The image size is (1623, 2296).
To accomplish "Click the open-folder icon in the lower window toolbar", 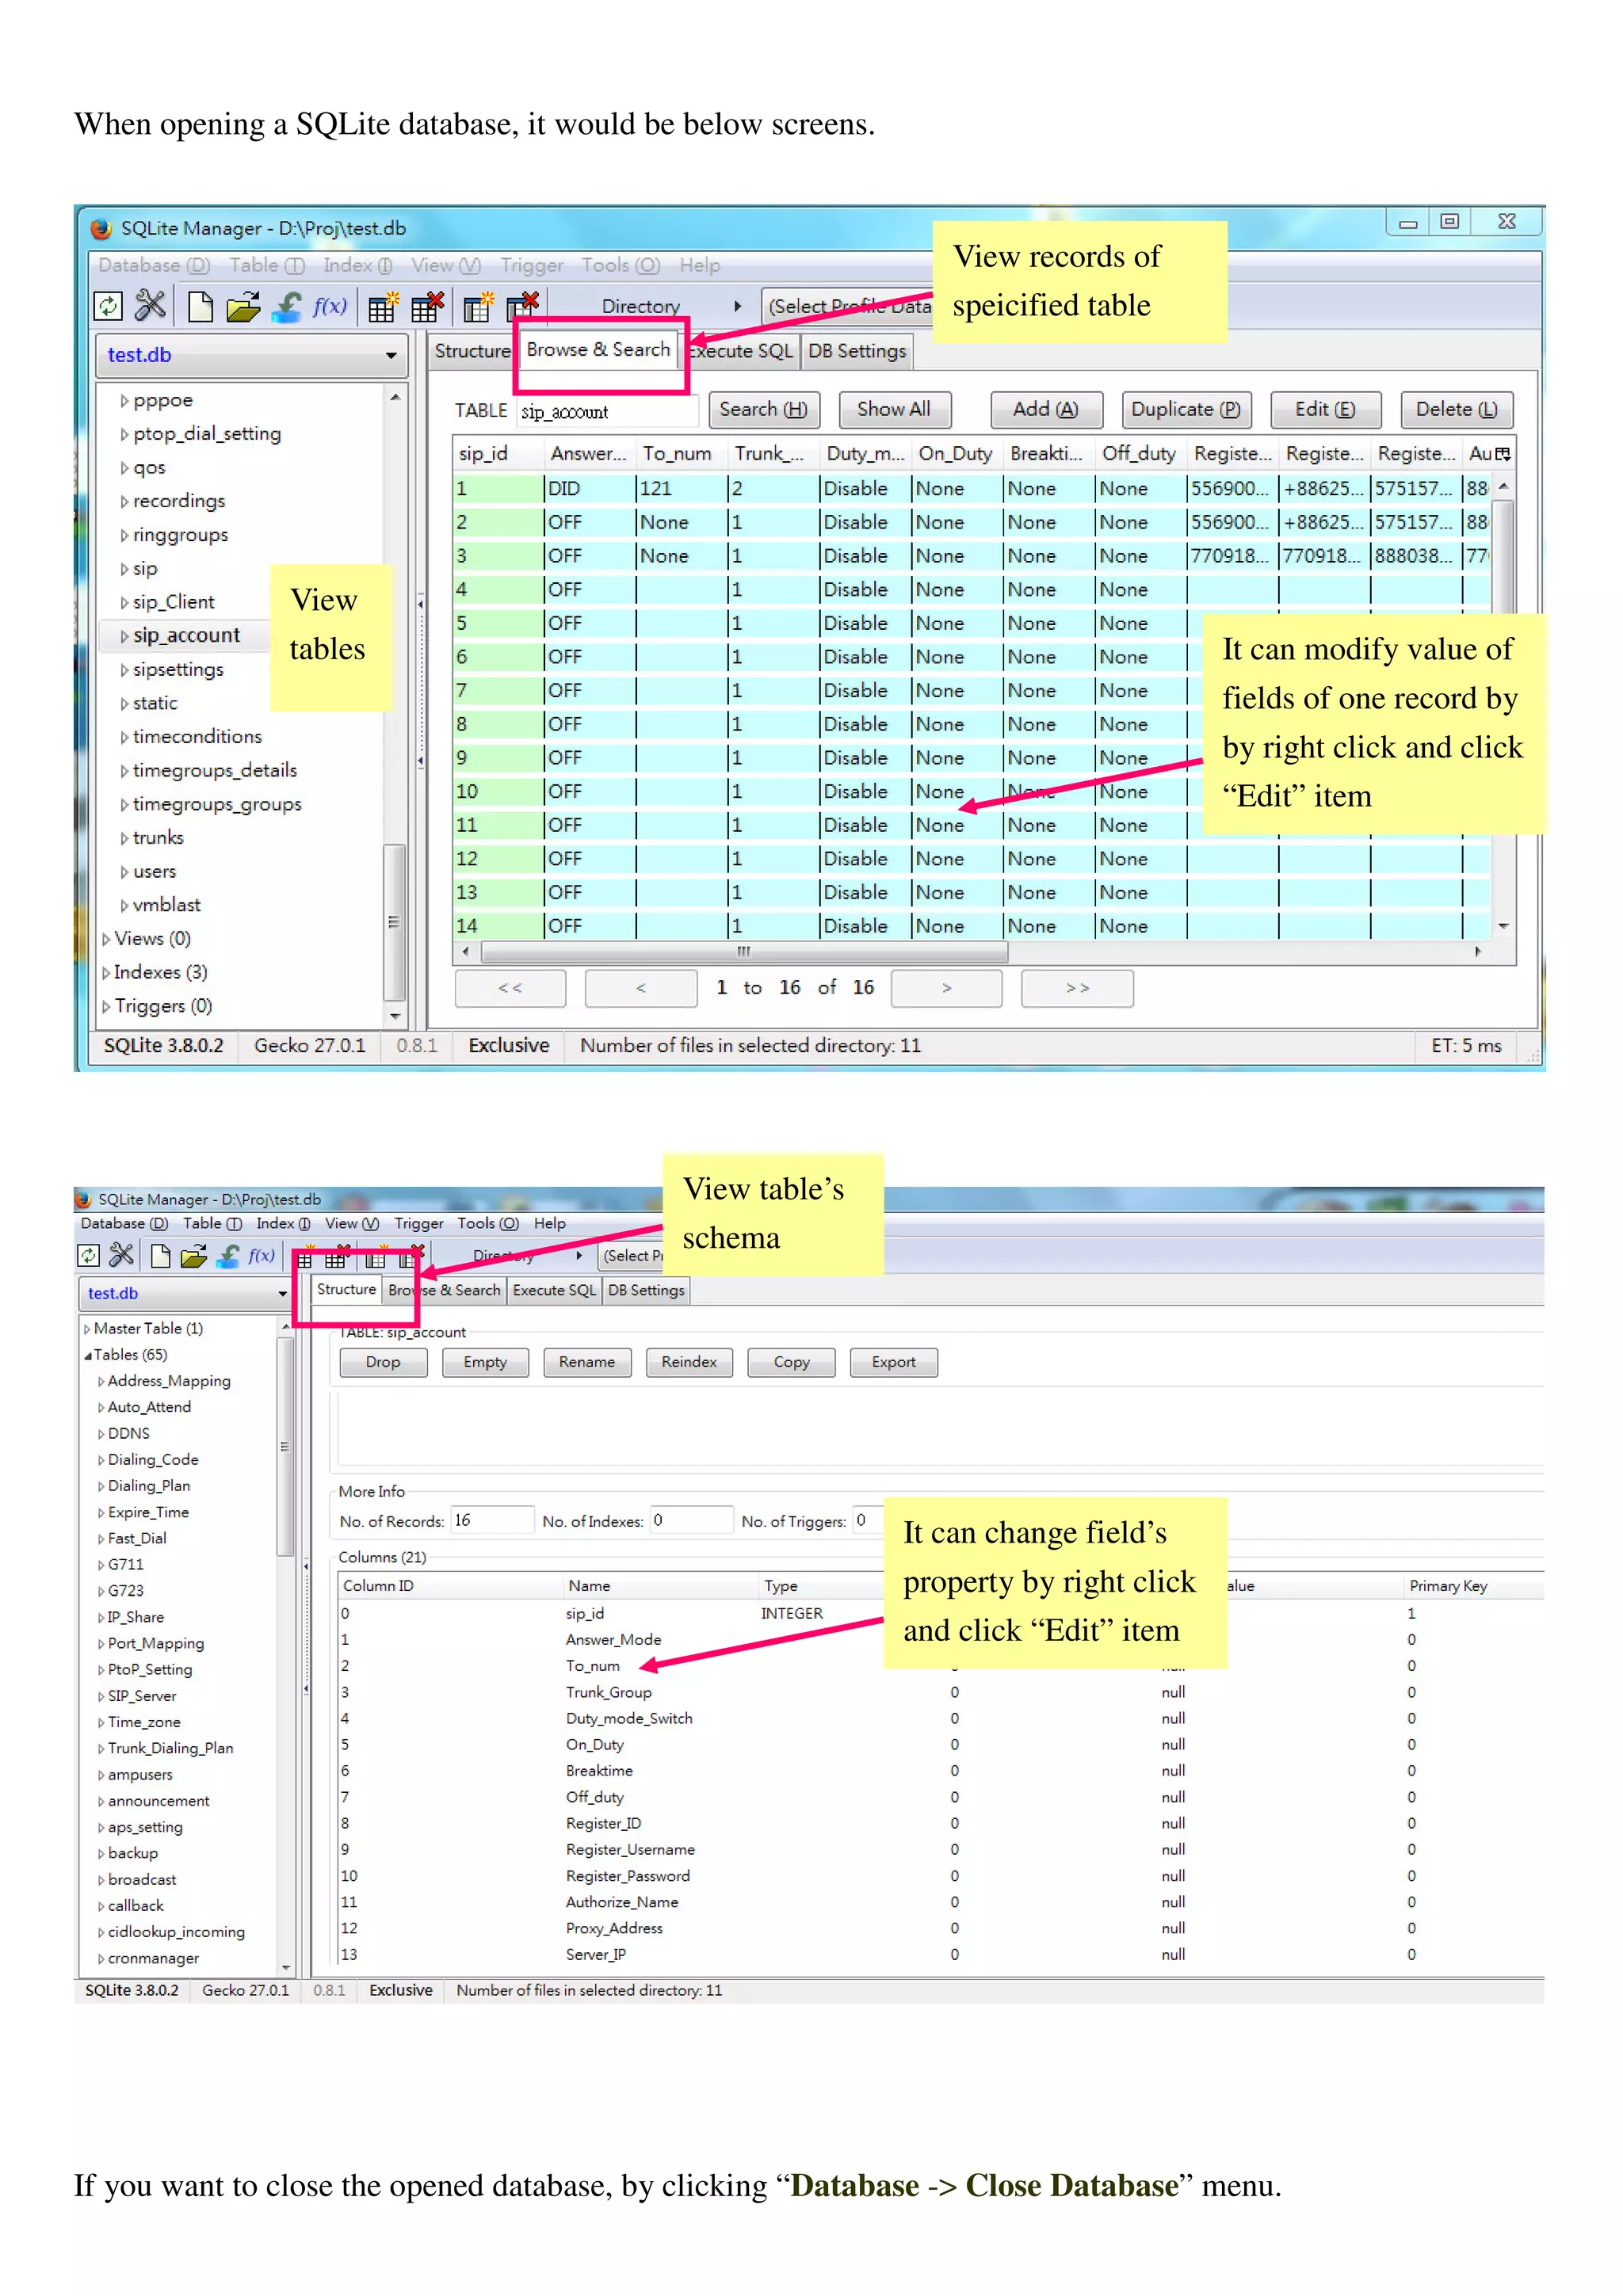I will (194, 1255).
